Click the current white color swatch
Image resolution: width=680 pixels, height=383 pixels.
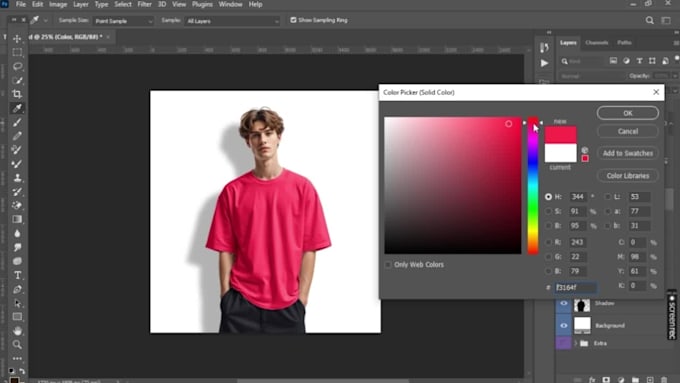pos(560,153)
